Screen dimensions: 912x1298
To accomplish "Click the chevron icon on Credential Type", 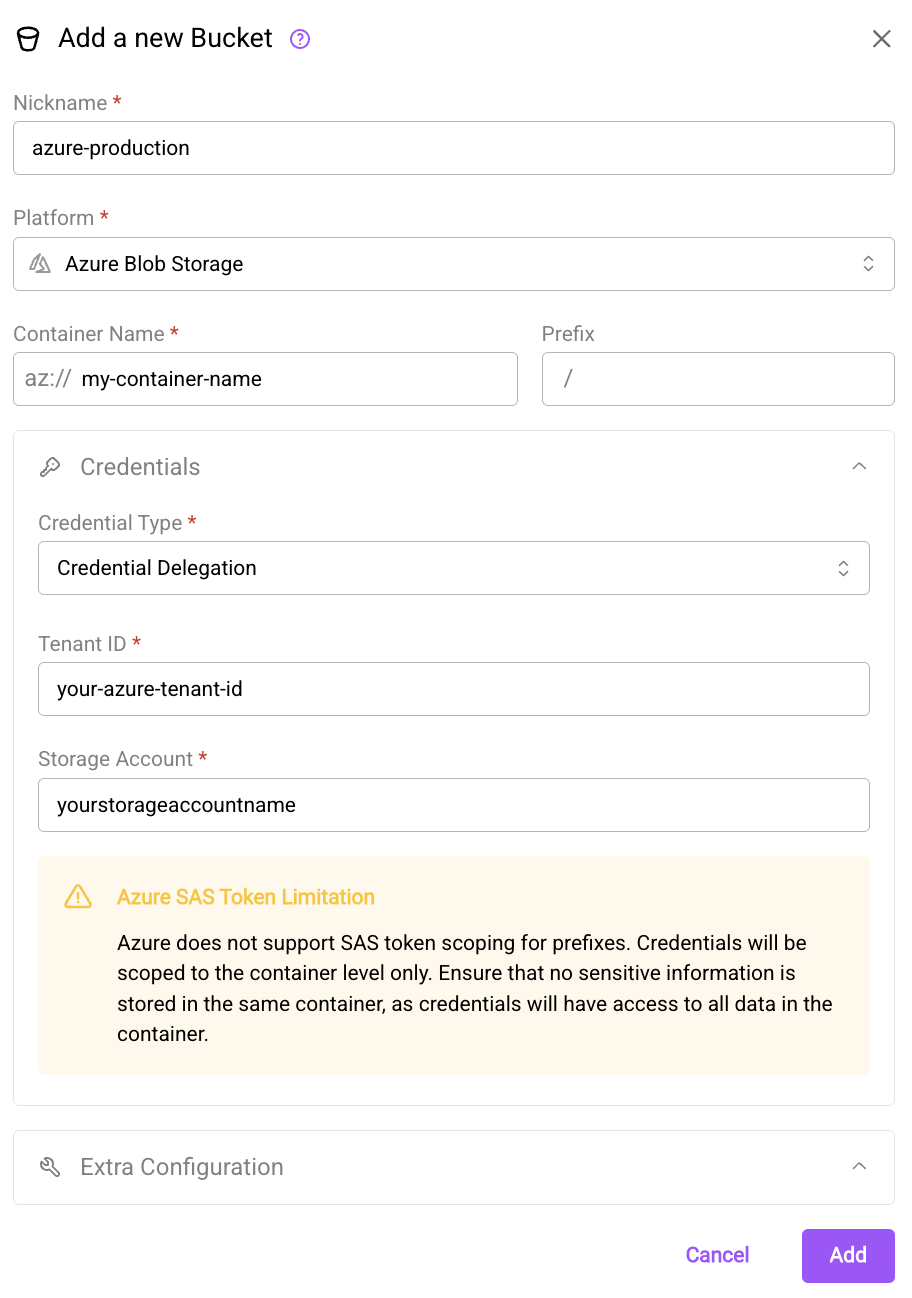I will pyautogui.click(x=845, y=567).
